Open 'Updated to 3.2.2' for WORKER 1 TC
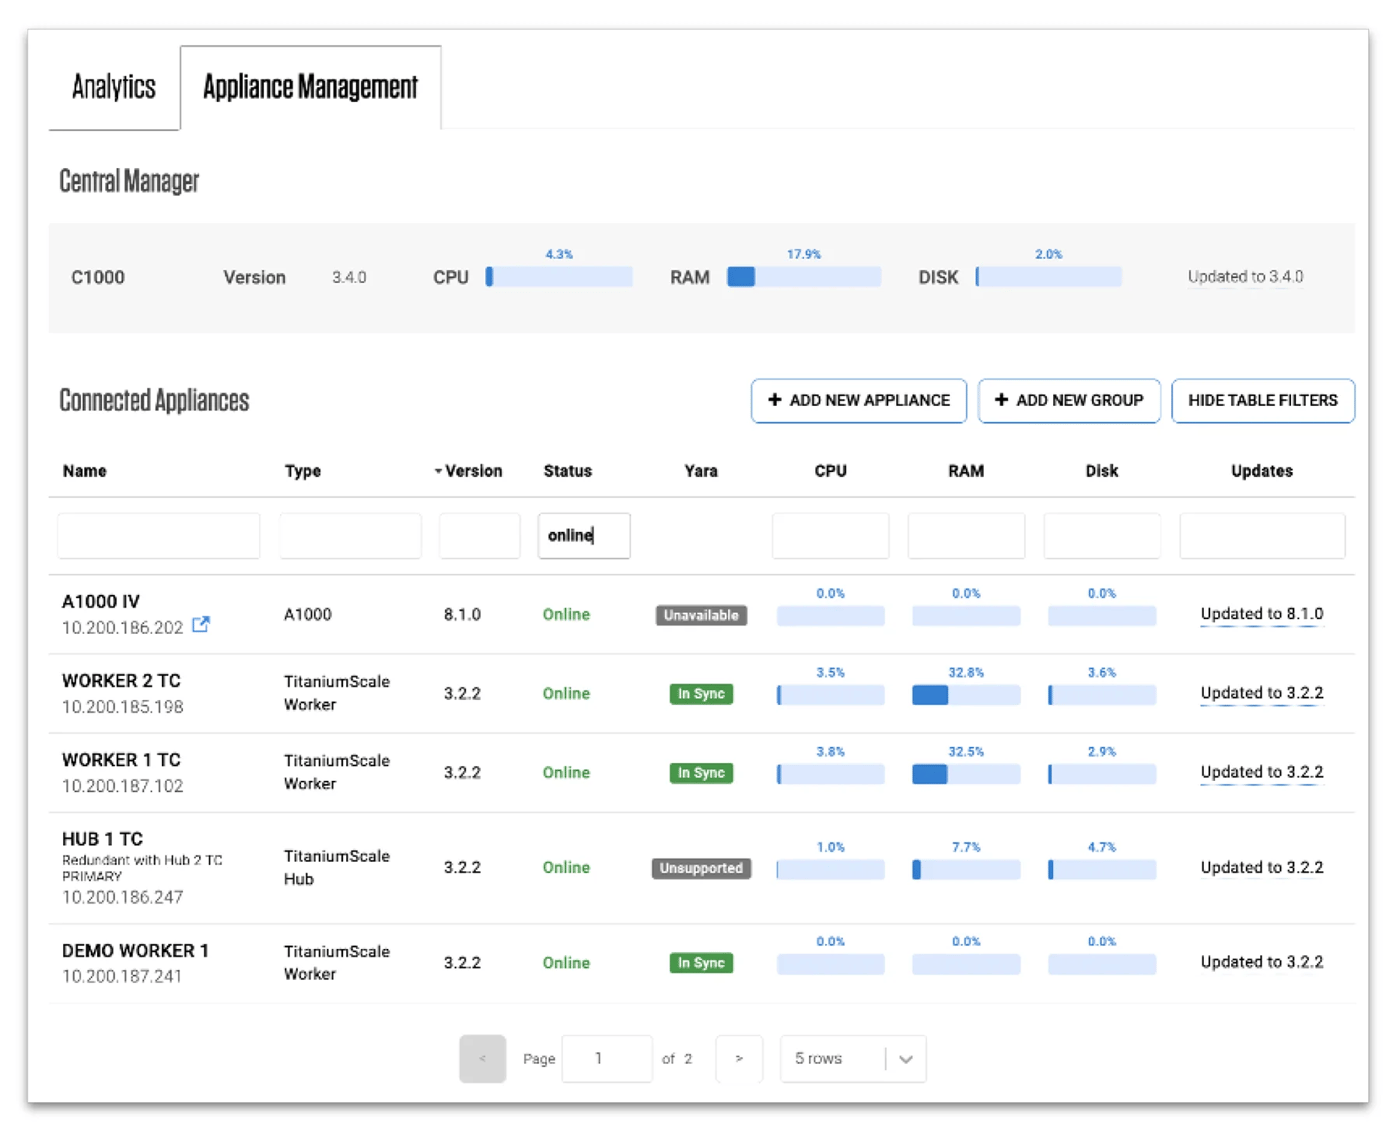The height and width of the screenshot is (1141, 1400). pyautogui.click(x=1262, y=772)
